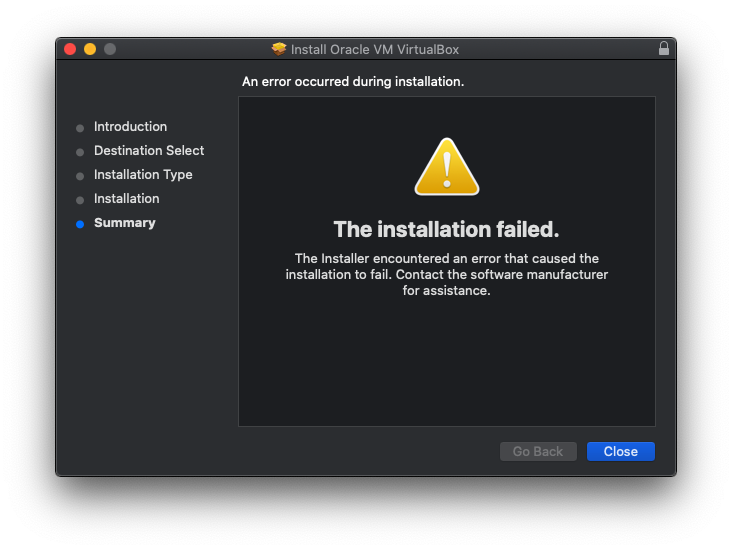Click the VirtualBox package icon in title
The height and width of the screenshot is (550, 732).
pyautogui.click(x=279, y=49)
